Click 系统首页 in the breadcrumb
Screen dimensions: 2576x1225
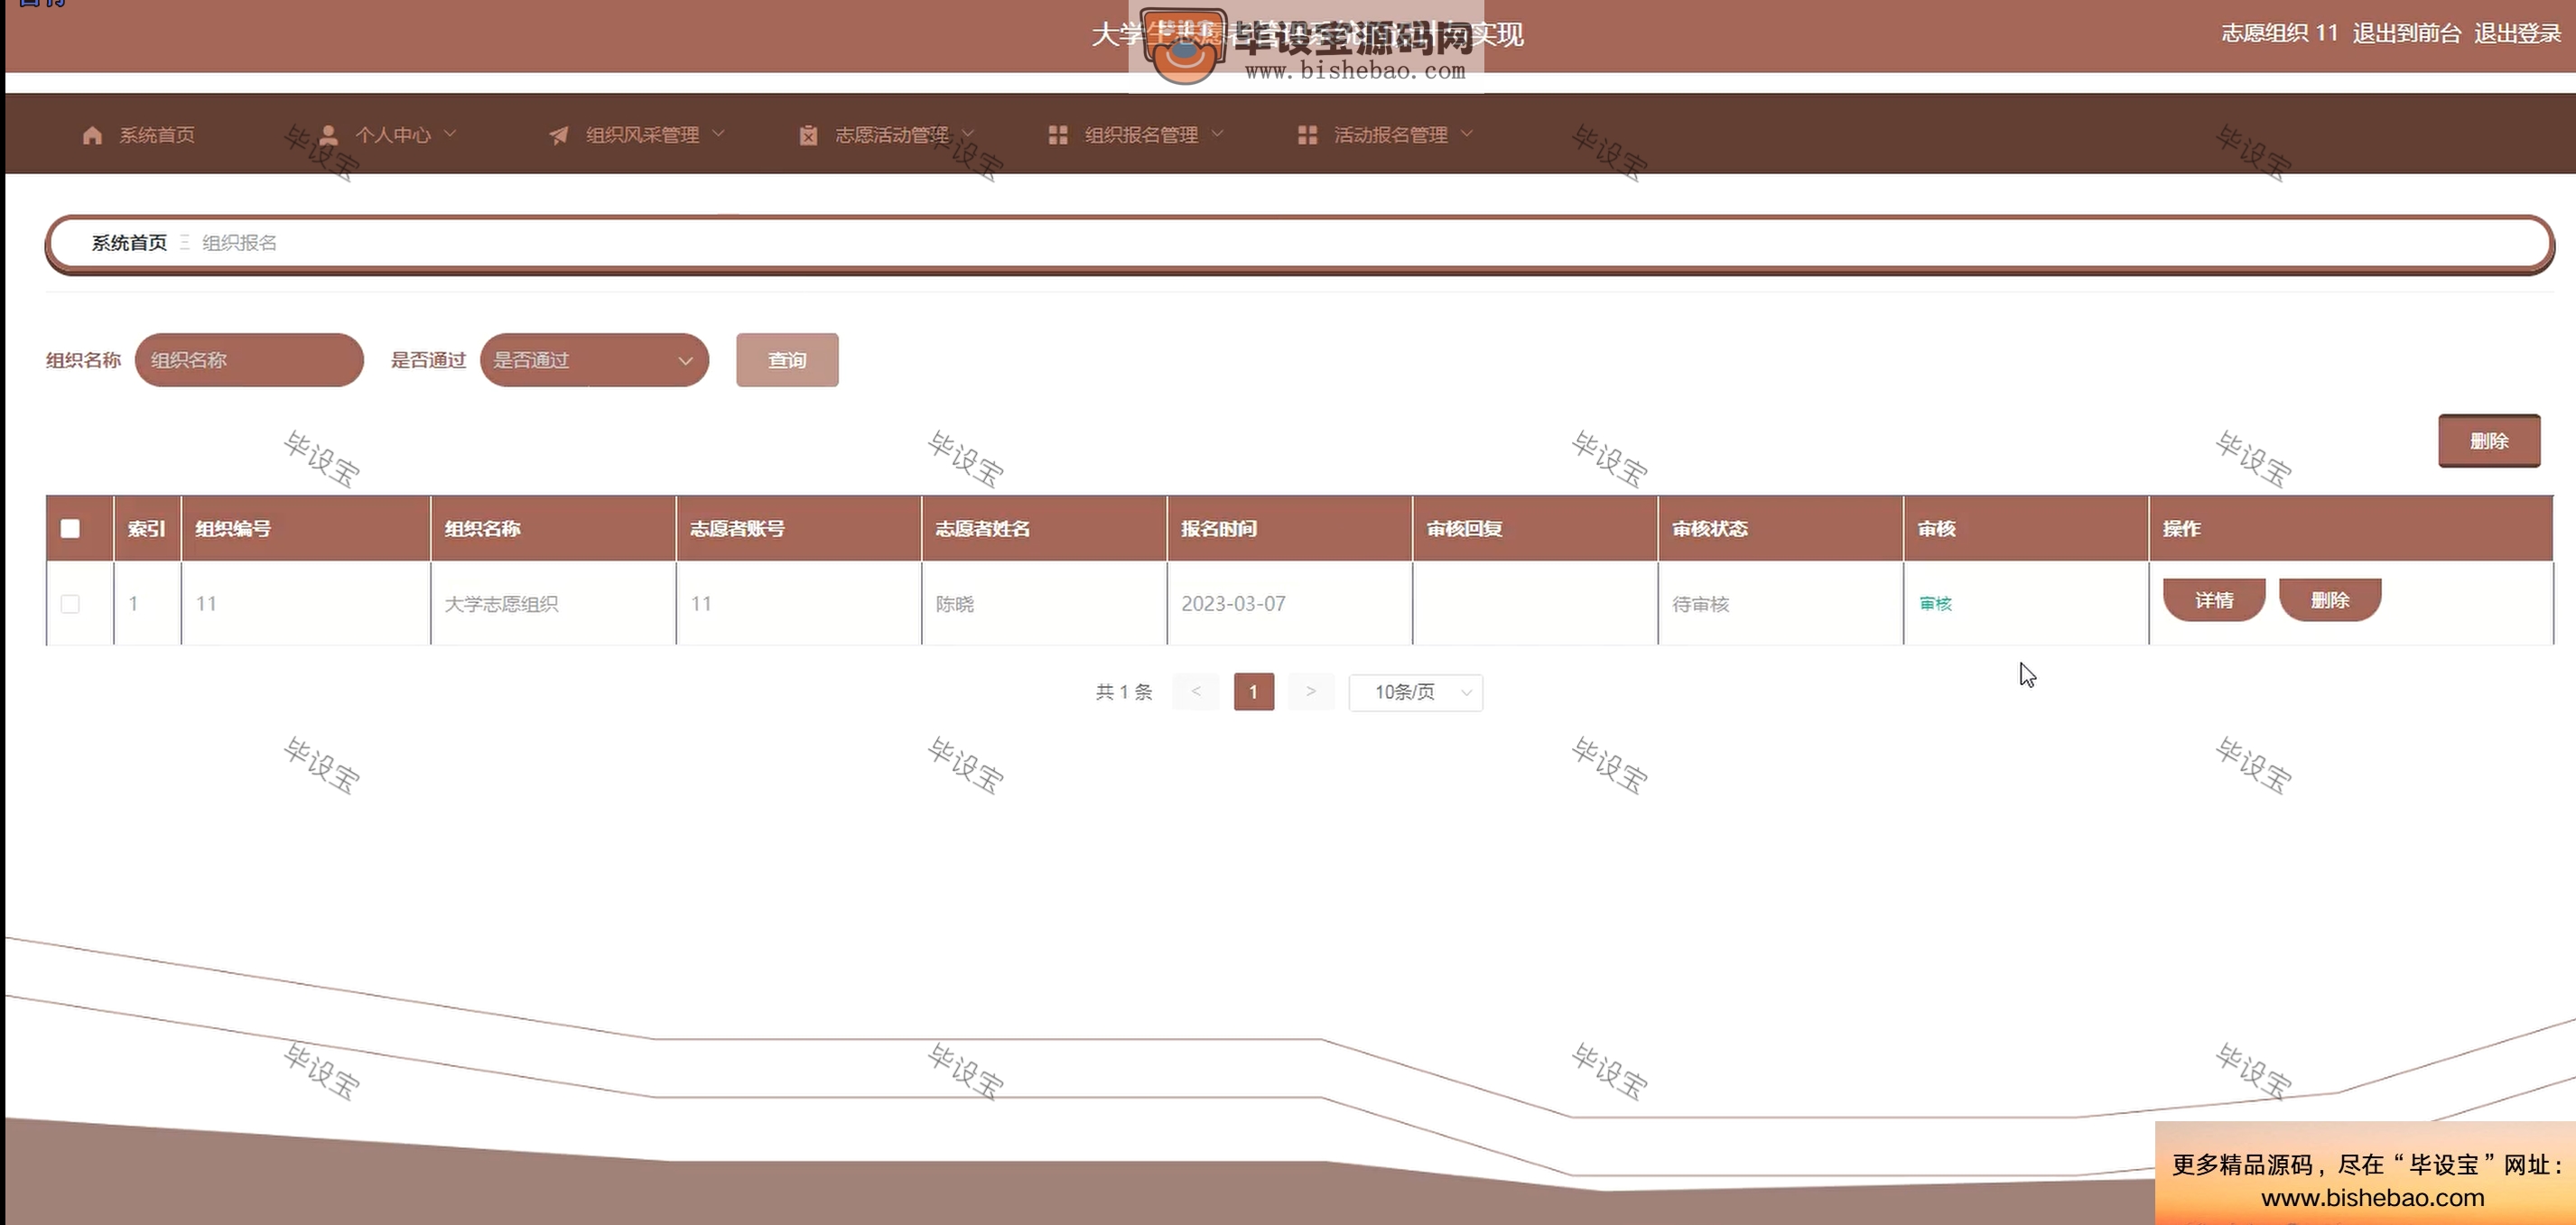pyautogui.click(x=129, y=243)
